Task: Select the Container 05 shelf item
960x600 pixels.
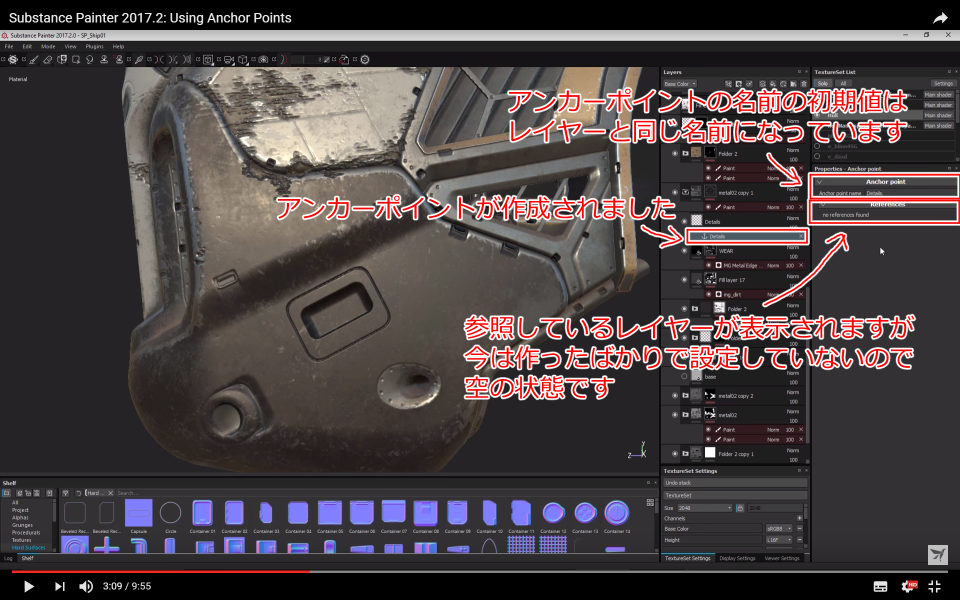Action: click(330, 513)
